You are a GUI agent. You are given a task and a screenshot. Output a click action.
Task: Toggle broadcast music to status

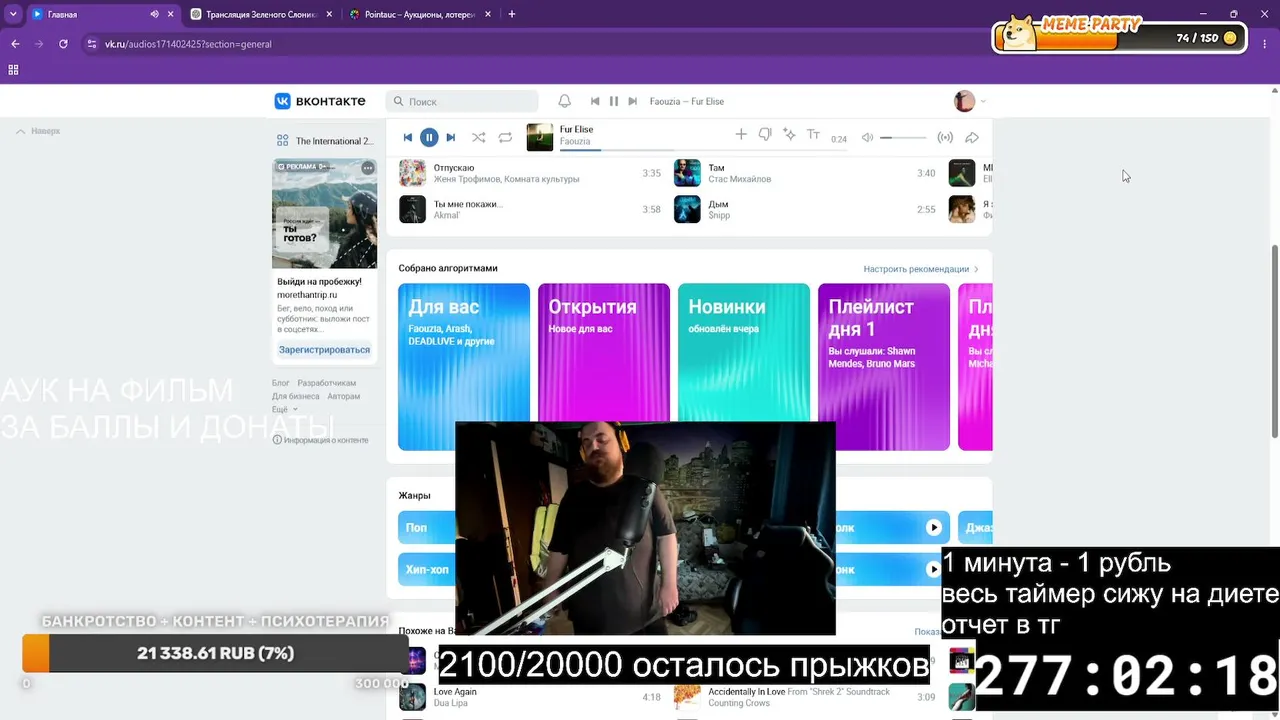point(945,138)
